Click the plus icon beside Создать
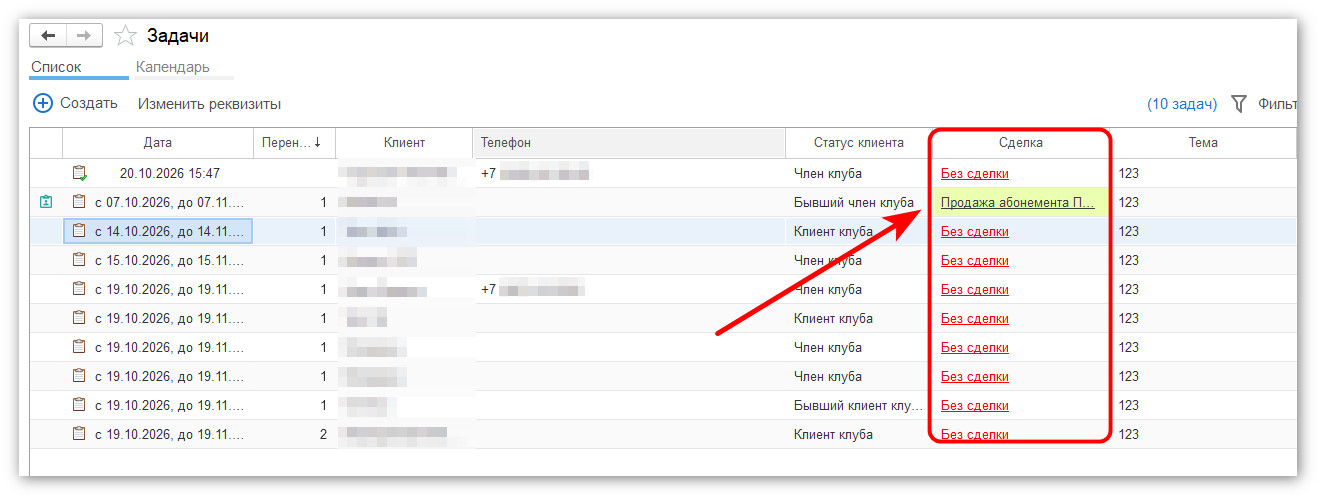The height and width of the screenshot is (496, 1317). click(x=43, y=103)
